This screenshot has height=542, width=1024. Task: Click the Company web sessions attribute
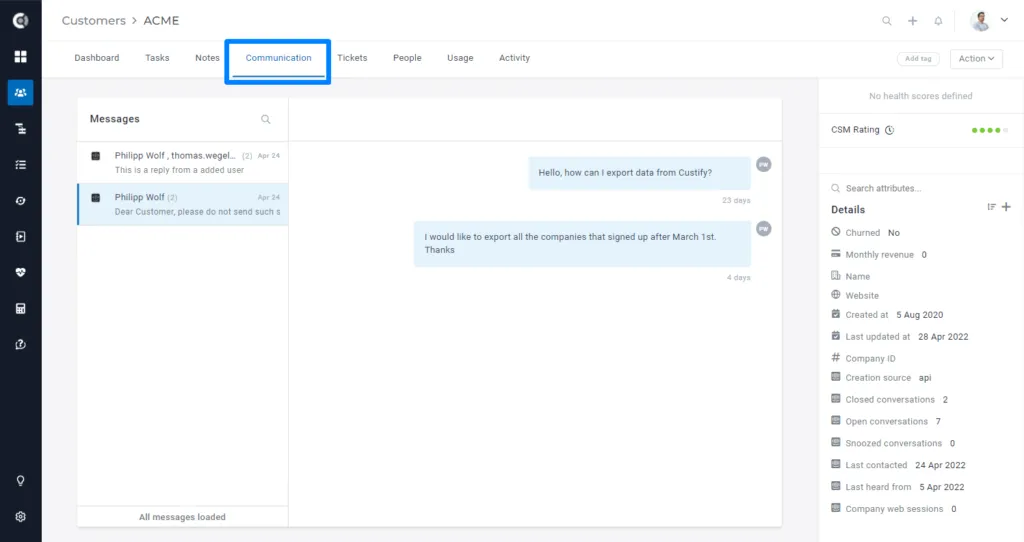tap(893, 509)
